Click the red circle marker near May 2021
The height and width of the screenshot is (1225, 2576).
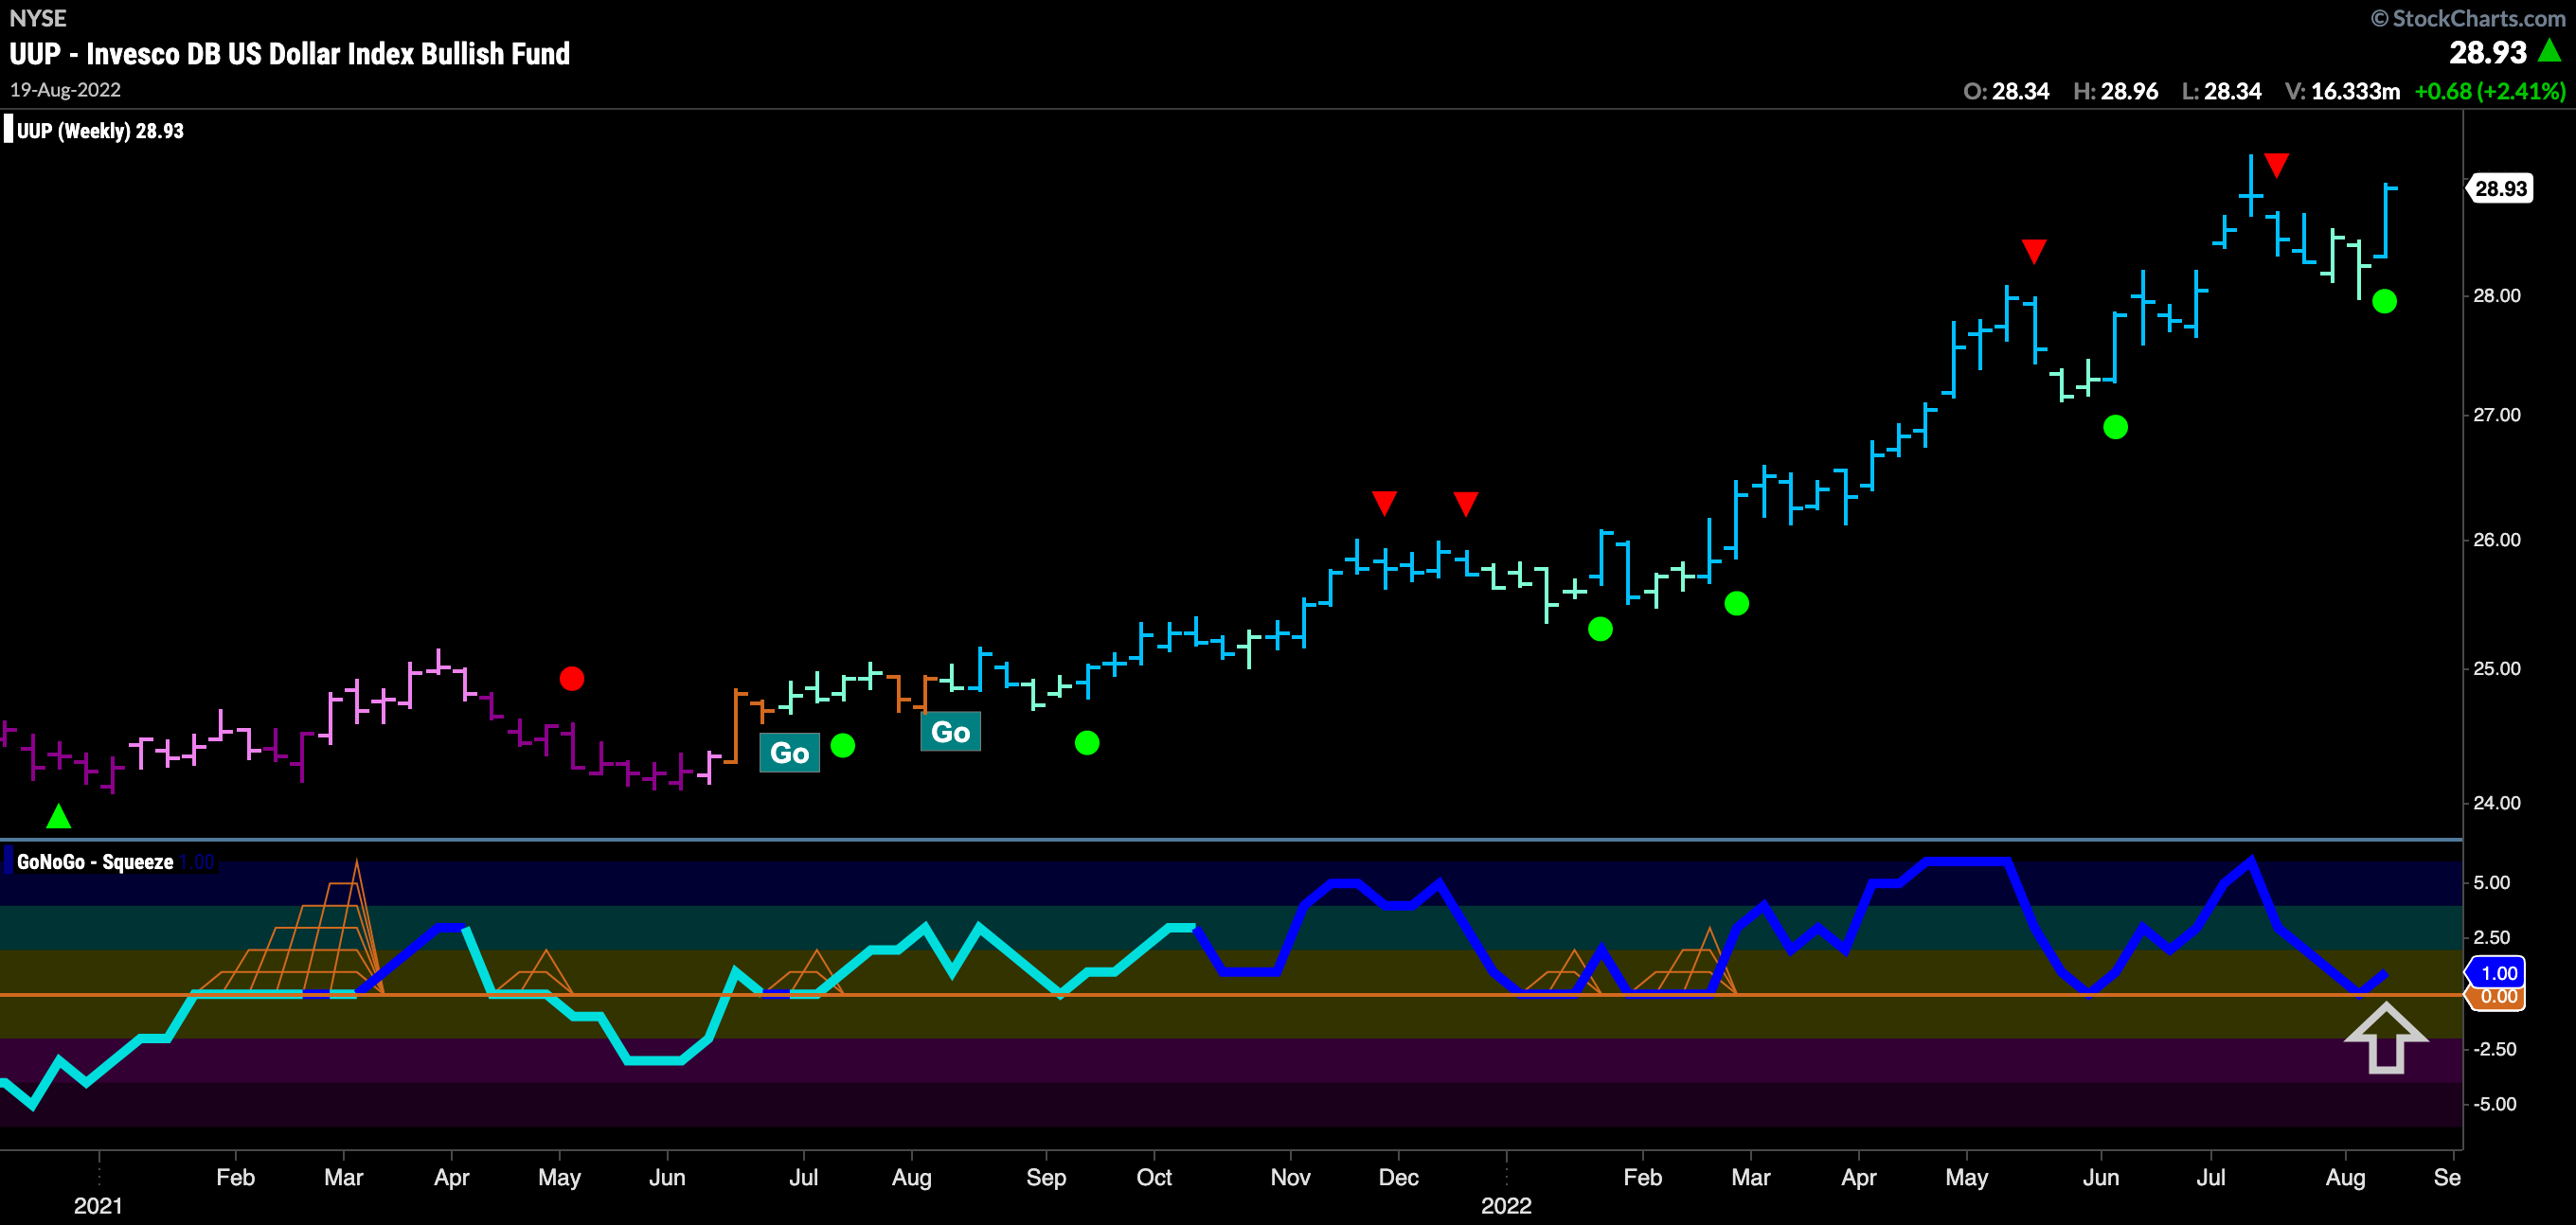pos(572,679)
